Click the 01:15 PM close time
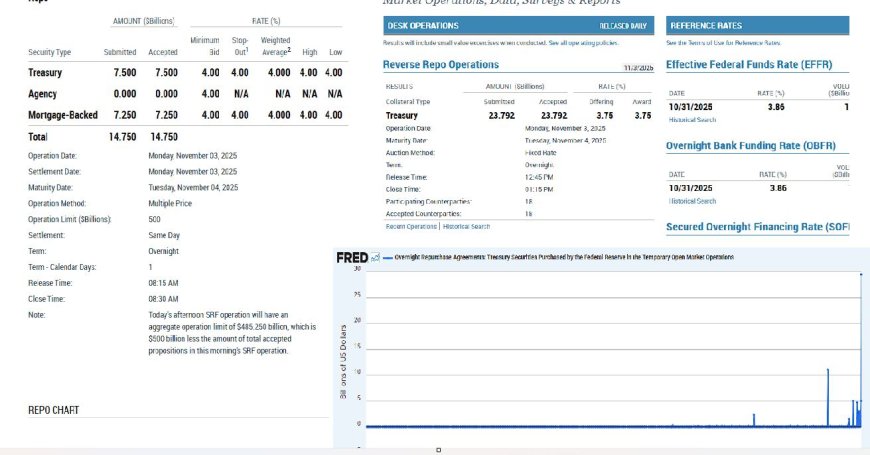This screenshot has width=870, height=455. (x=539, y=189)
